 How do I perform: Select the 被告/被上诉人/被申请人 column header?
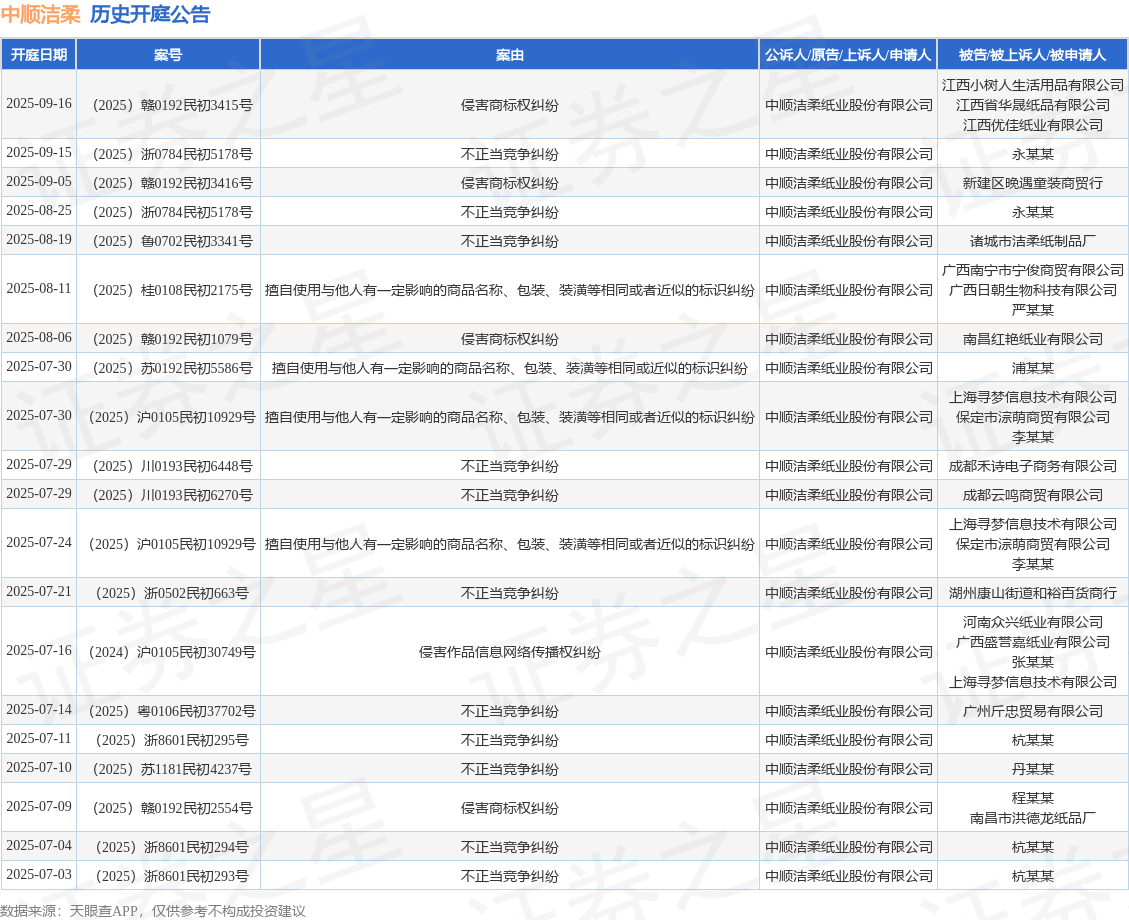1033,55
